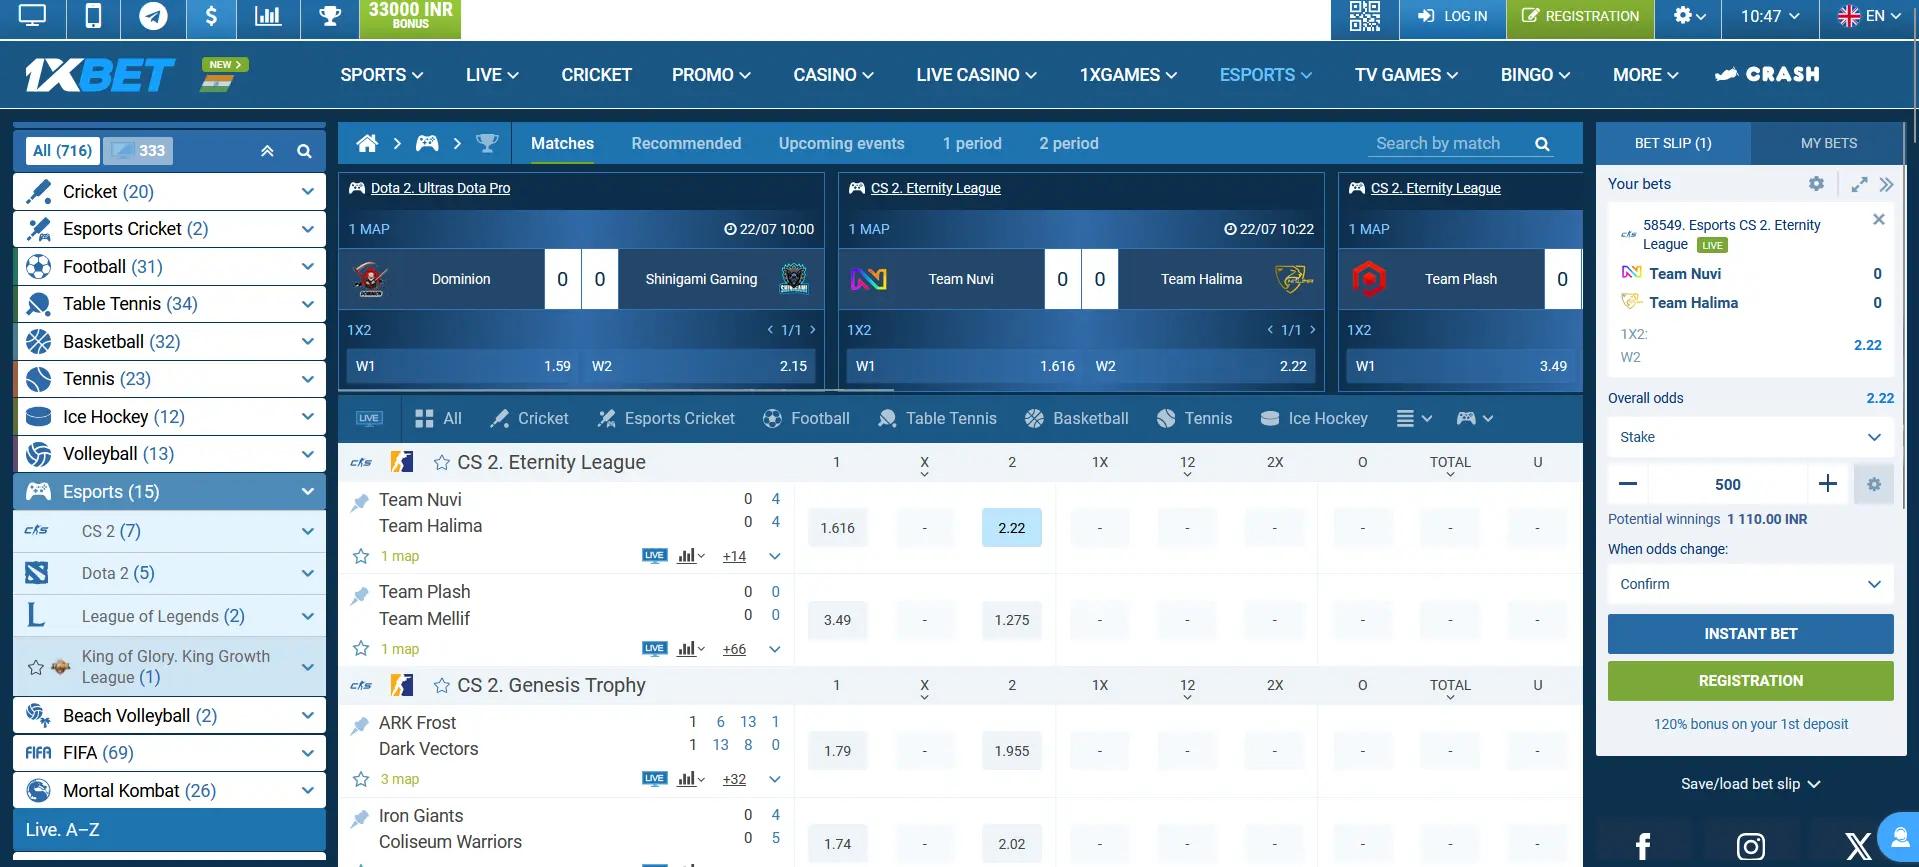Image resolution: width=1919 pixels, height=867 pixels.
Task: Open the settings gear in top bar
Action: [x=1689, y=16]
